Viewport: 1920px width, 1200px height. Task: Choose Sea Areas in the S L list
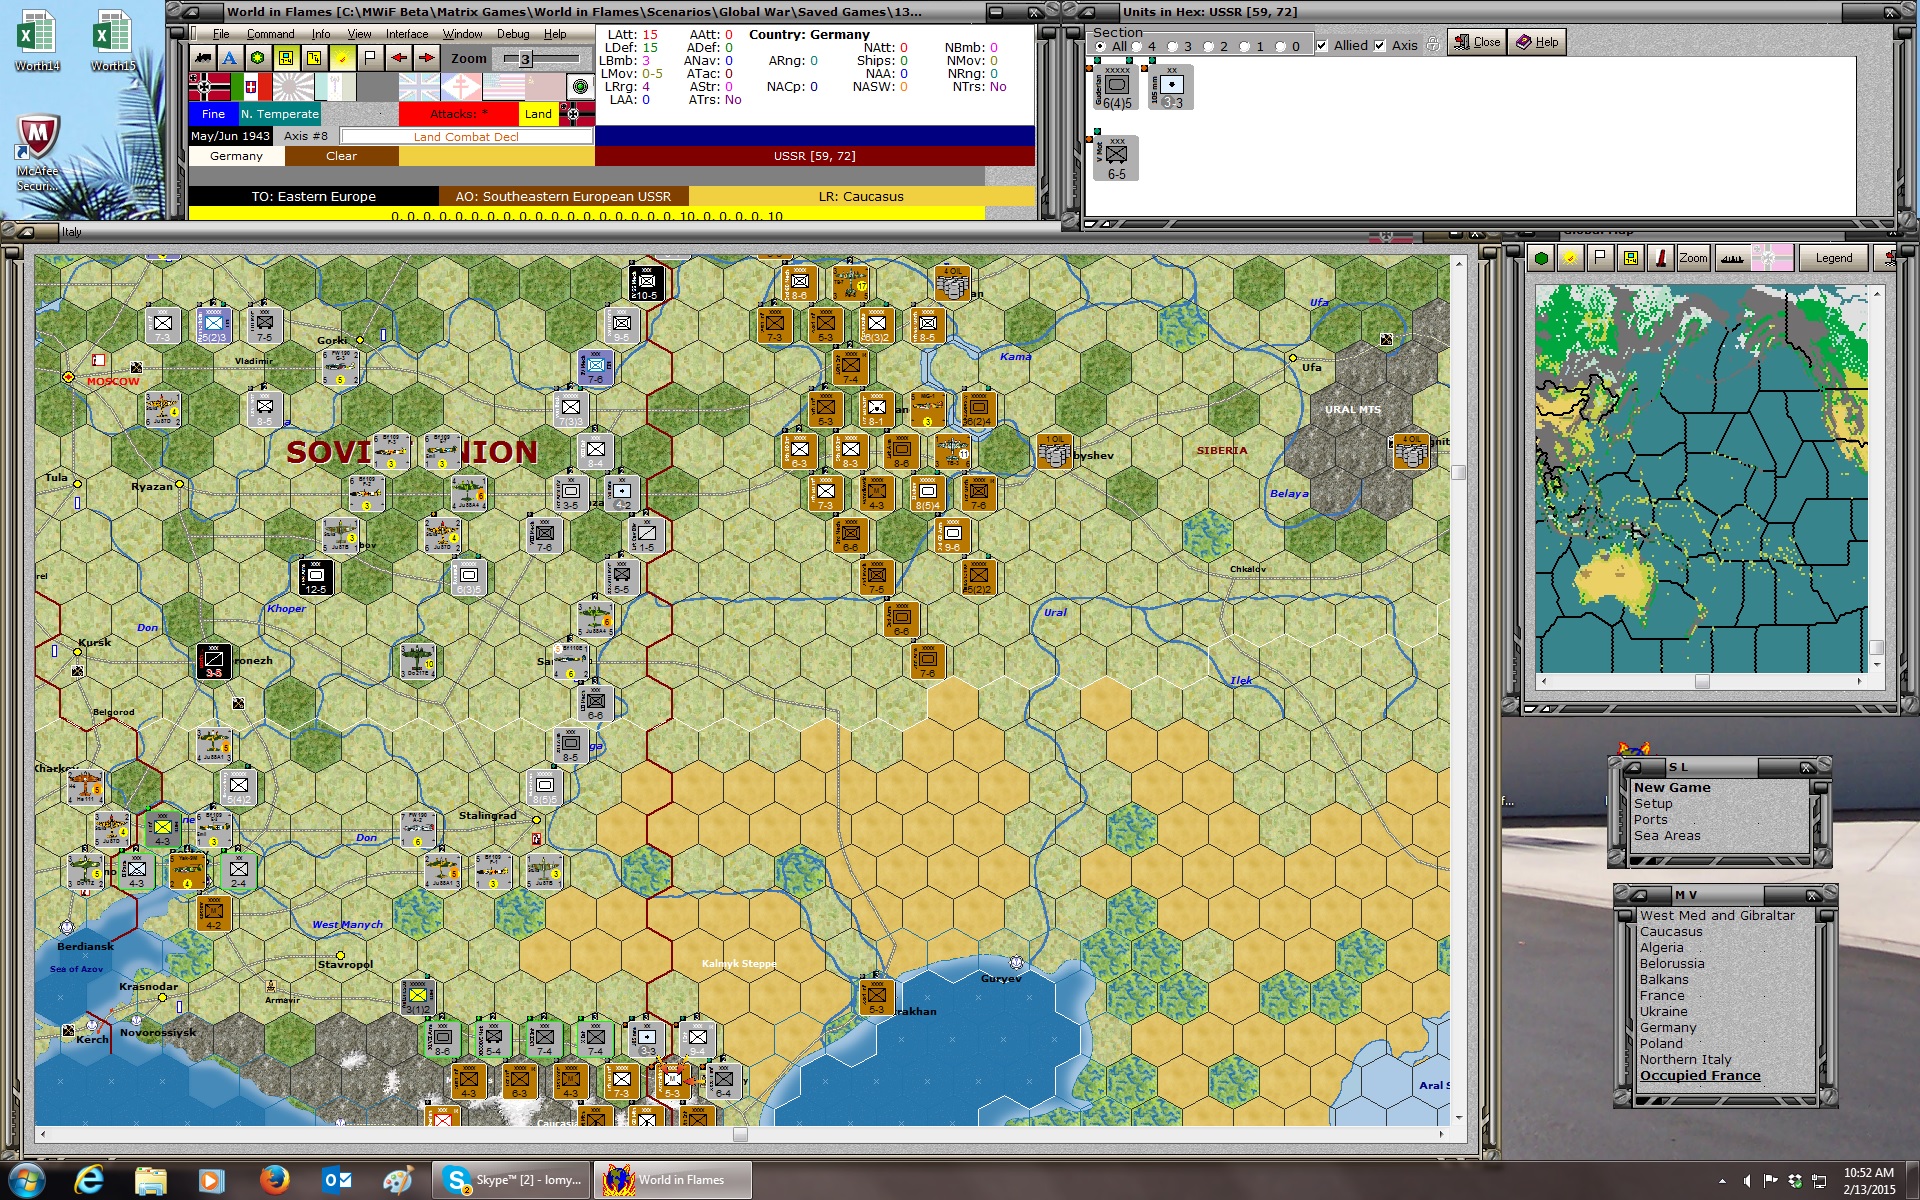pos(1667,835)
